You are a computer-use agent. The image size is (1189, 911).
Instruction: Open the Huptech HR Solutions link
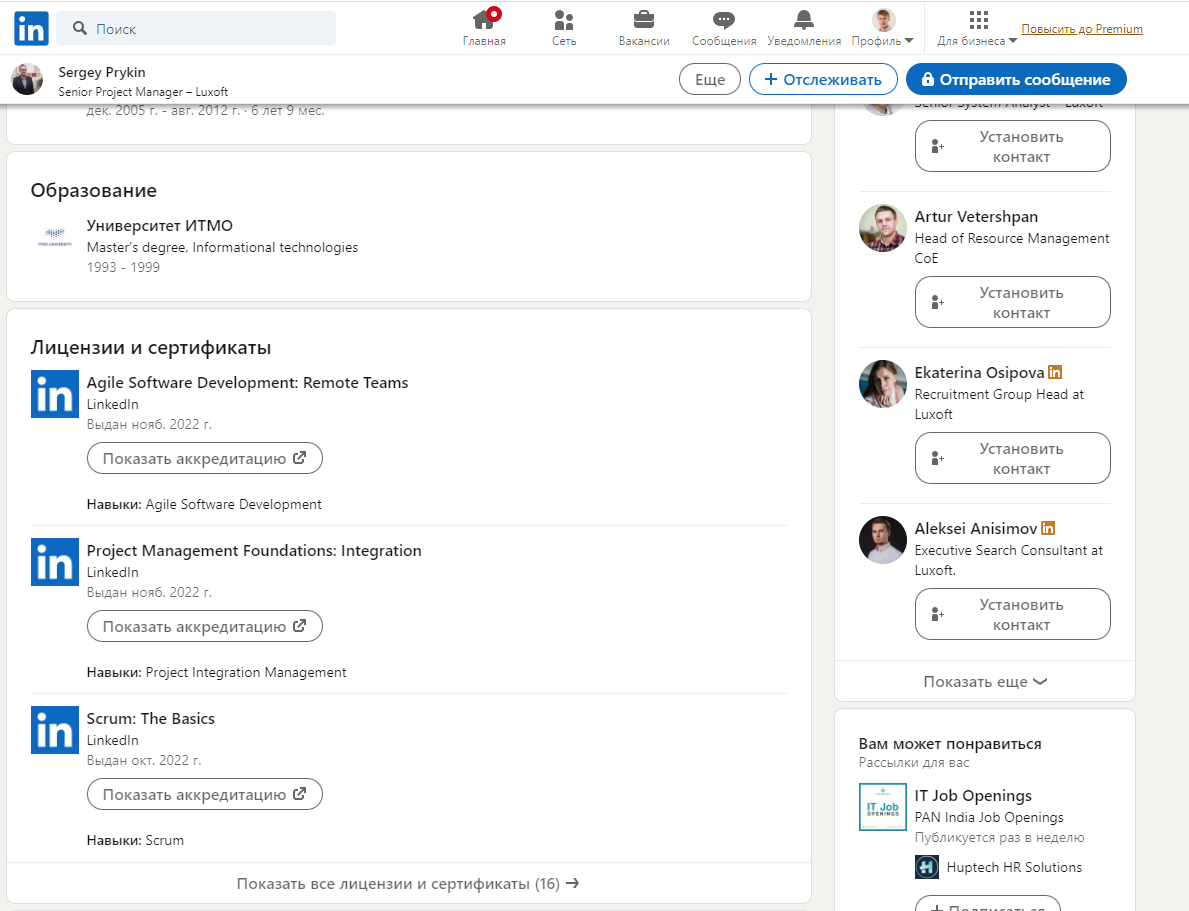[1014, 867]
